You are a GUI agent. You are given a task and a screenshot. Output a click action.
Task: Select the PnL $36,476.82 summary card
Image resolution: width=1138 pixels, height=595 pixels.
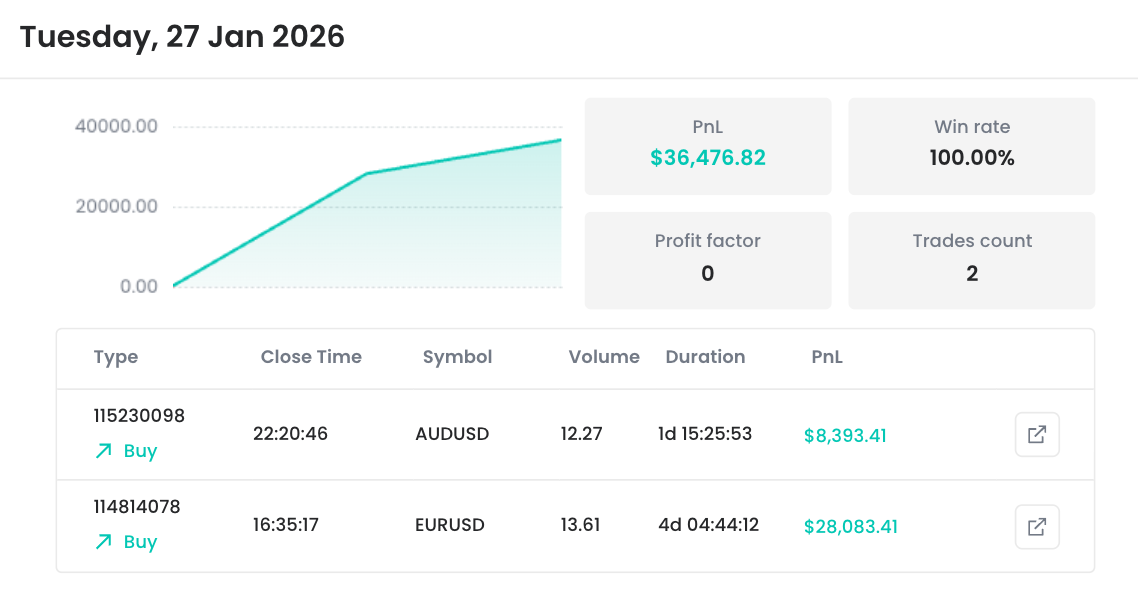point(707,146)
